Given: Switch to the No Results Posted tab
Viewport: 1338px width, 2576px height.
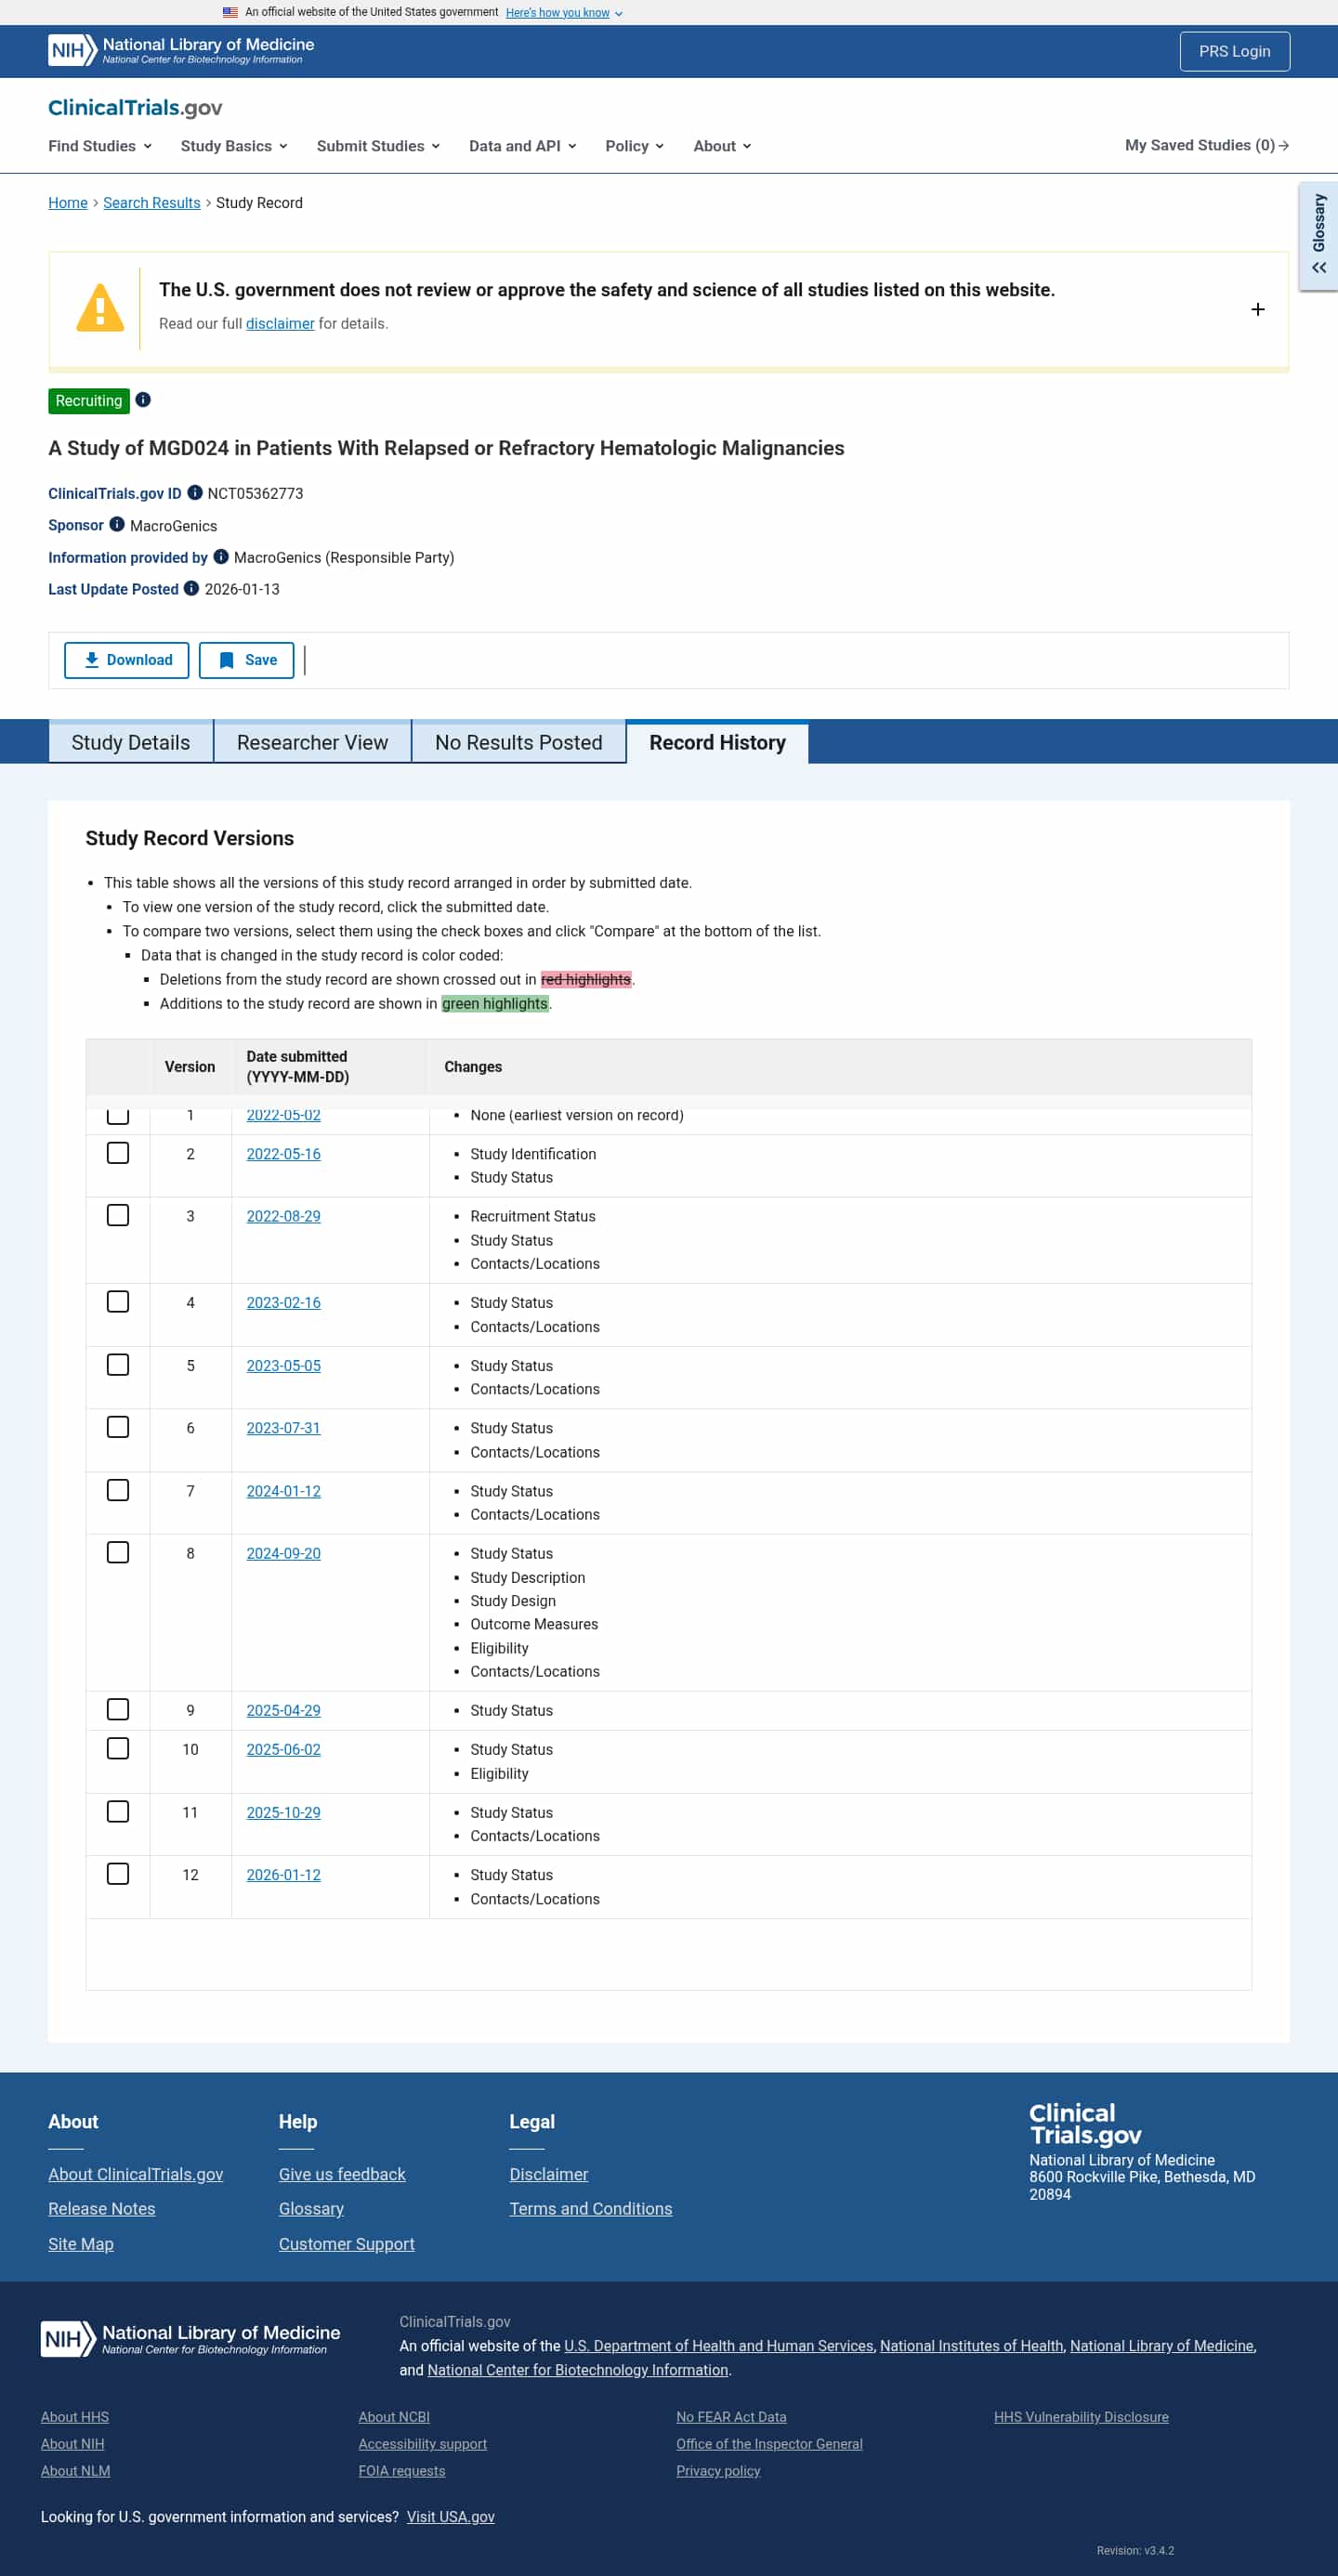Looking at the screenshot, I should coord(518,742).
